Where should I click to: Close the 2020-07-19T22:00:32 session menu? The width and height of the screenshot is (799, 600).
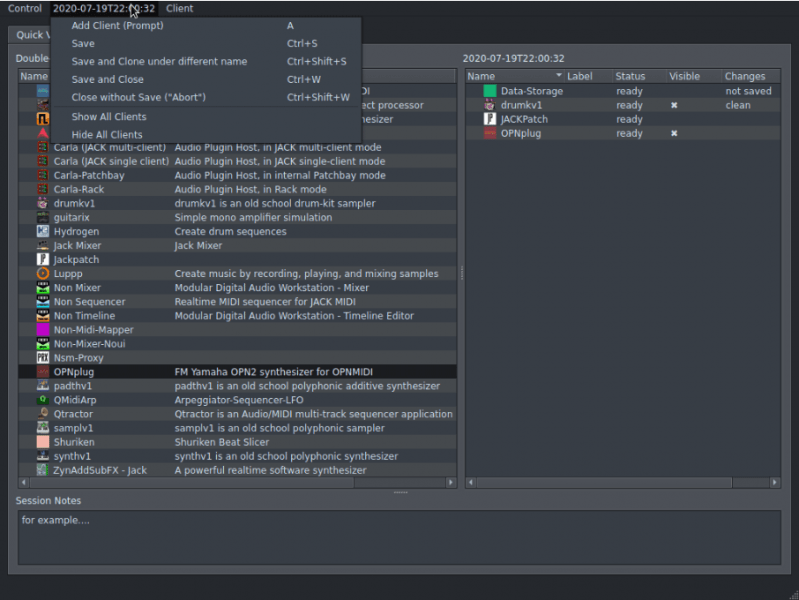pyautogui.click(x=104, y=9)
